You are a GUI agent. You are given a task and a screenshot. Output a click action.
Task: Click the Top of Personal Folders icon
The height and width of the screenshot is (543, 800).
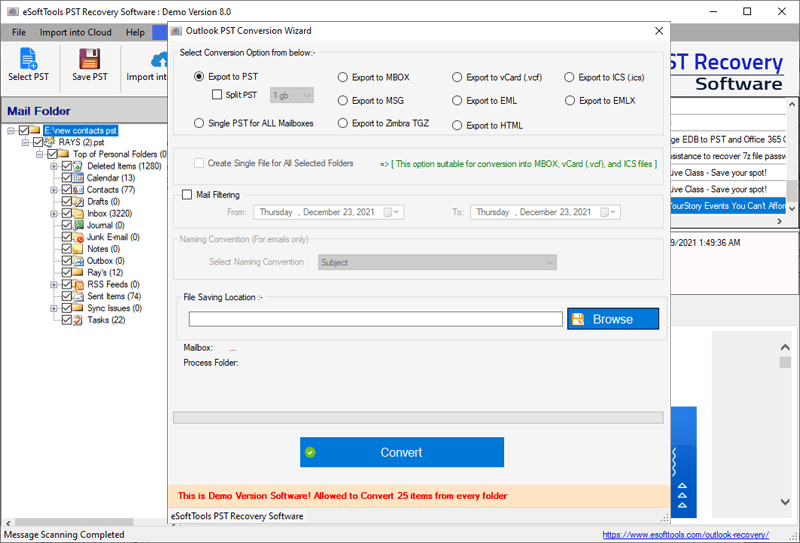tap(64, 154)
